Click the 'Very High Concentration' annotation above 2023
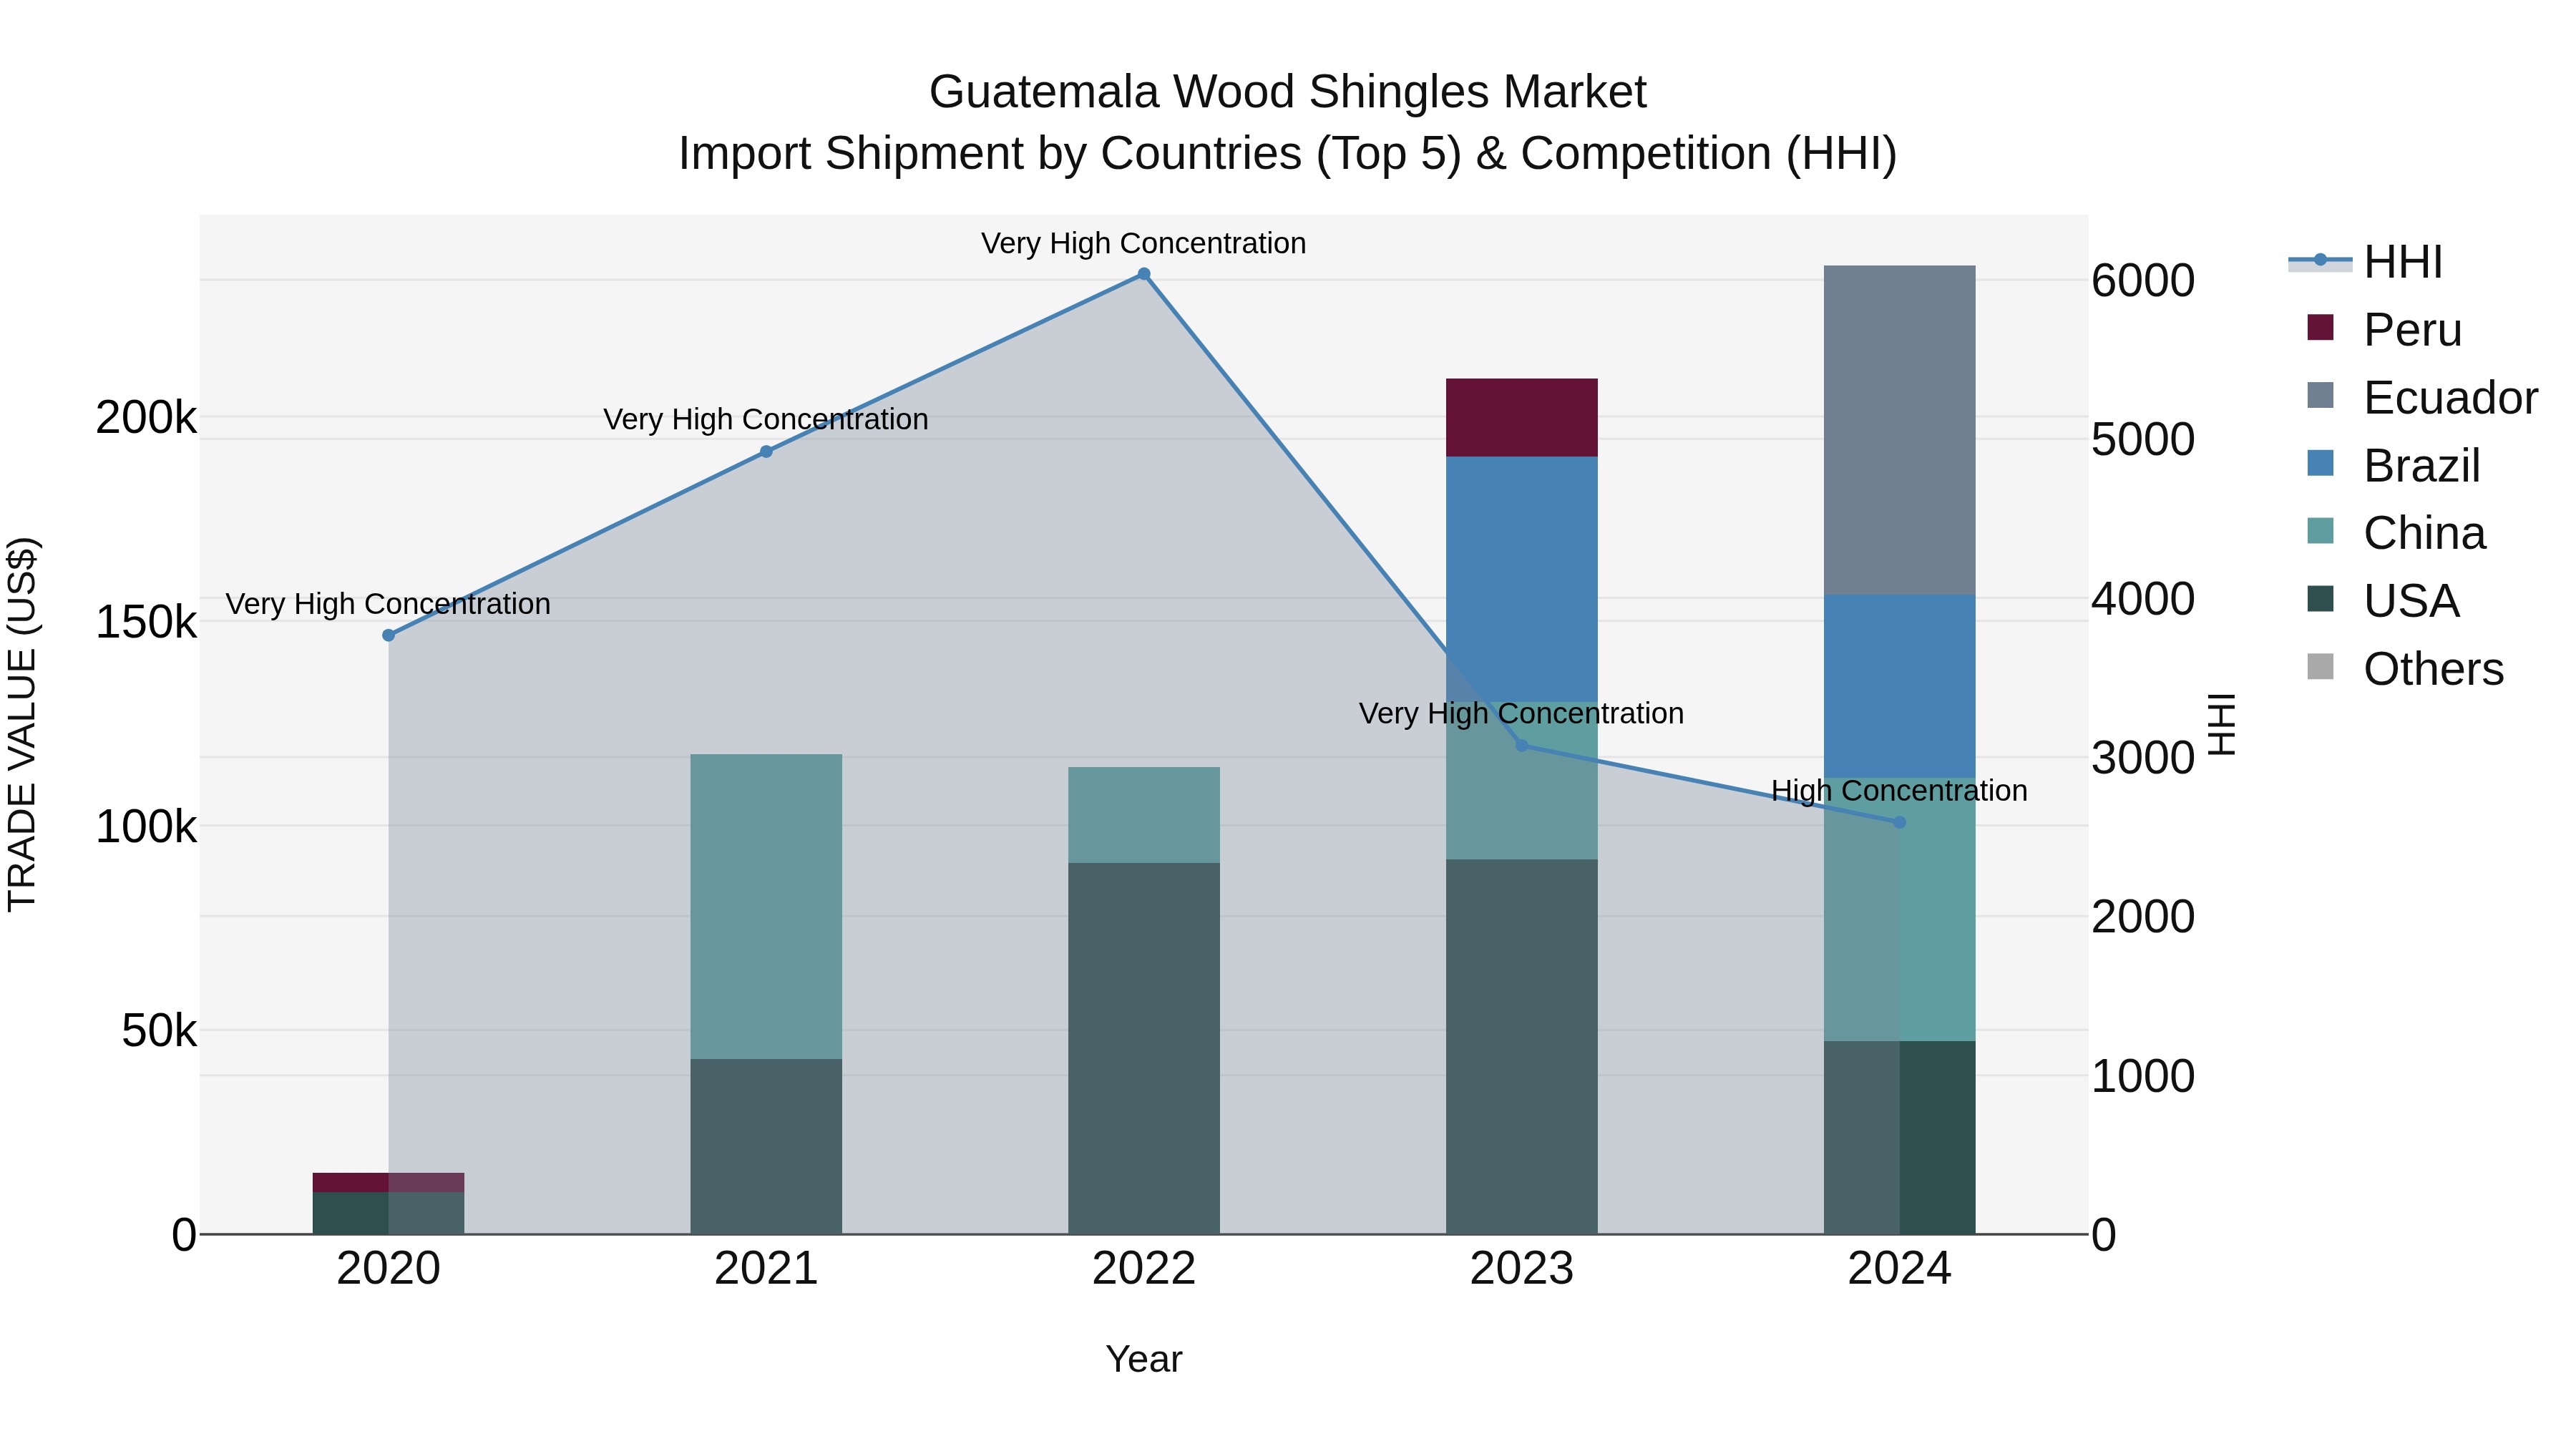2576x1449 pixels. tap(1522, 714)
